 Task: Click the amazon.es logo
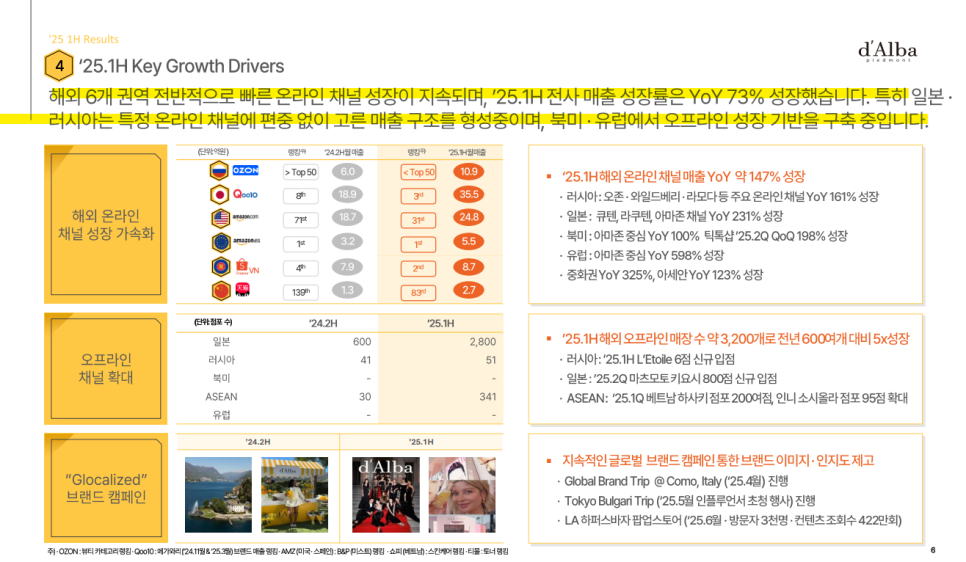(x=246, y=241)
